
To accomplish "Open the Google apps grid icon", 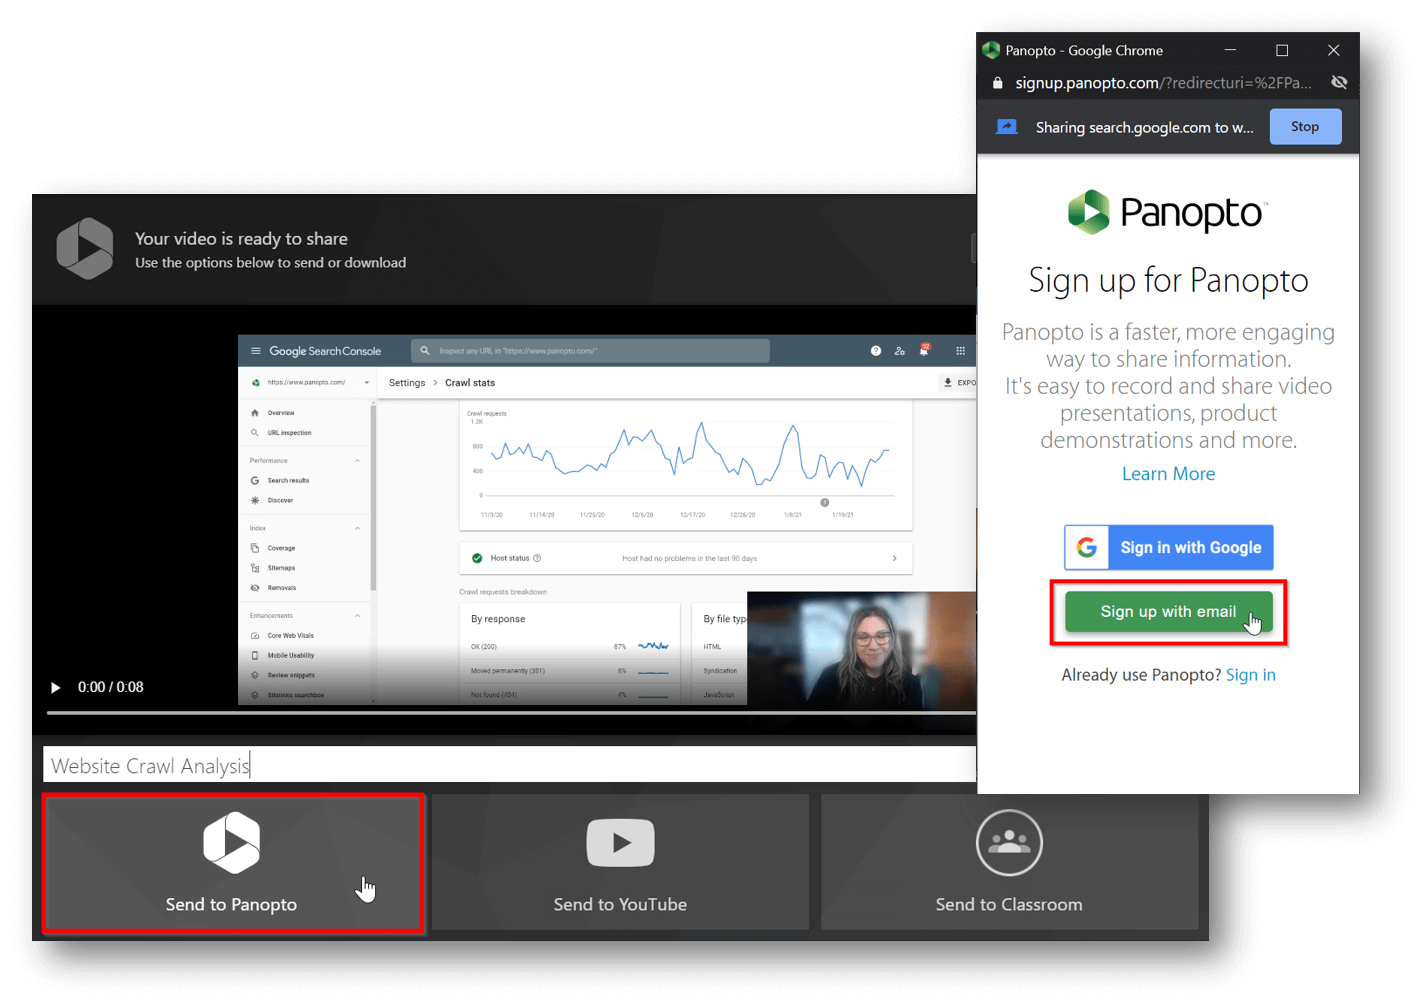I will [960, 351].
